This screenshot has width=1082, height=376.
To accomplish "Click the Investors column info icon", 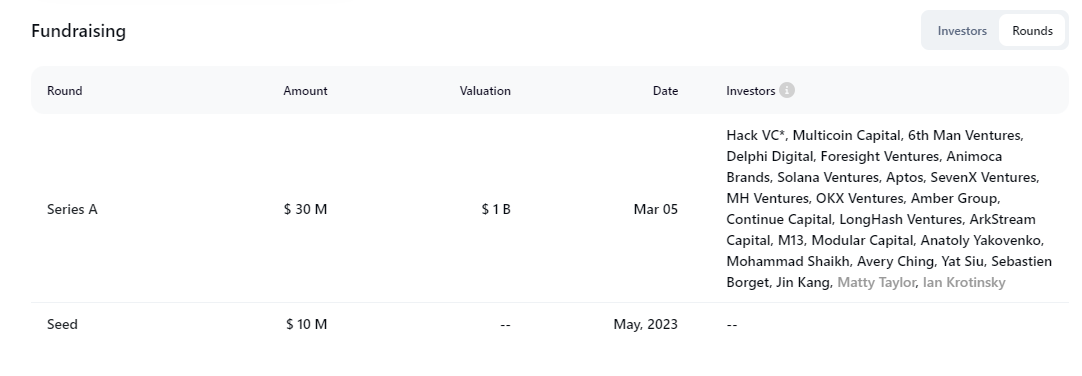I will pos(787,90).
